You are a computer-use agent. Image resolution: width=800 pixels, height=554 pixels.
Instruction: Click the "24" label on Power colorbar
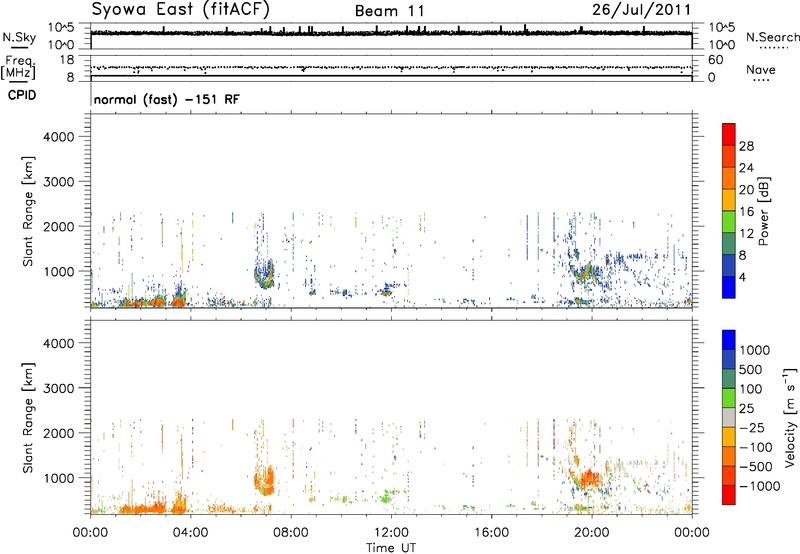point(746,168)
